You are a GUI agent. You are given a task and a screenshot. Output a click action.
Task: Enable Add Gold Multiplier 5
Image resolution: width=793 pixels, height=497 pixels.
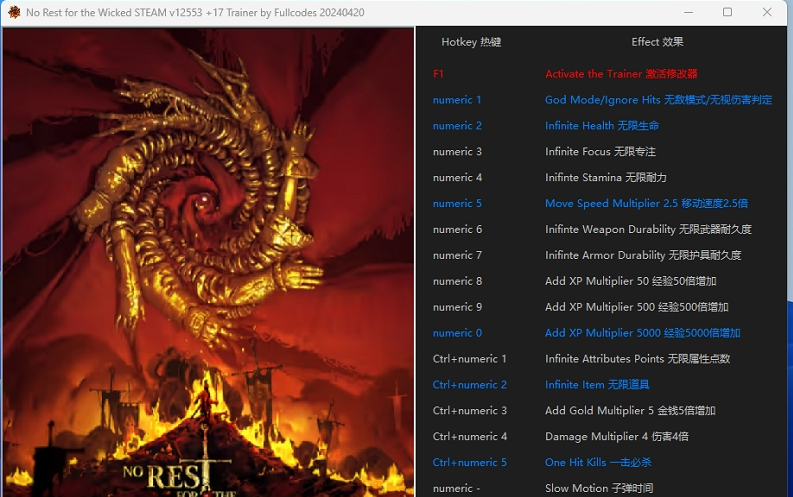pyautogui.click(x=630, y=411)
